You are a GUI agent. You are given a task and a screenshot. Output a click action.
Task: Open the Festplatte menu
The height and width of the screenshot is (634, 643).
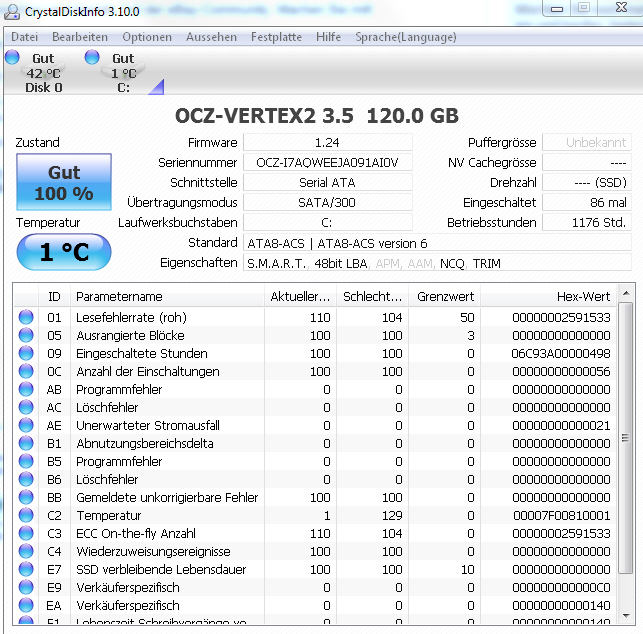[x=276, y=37]
